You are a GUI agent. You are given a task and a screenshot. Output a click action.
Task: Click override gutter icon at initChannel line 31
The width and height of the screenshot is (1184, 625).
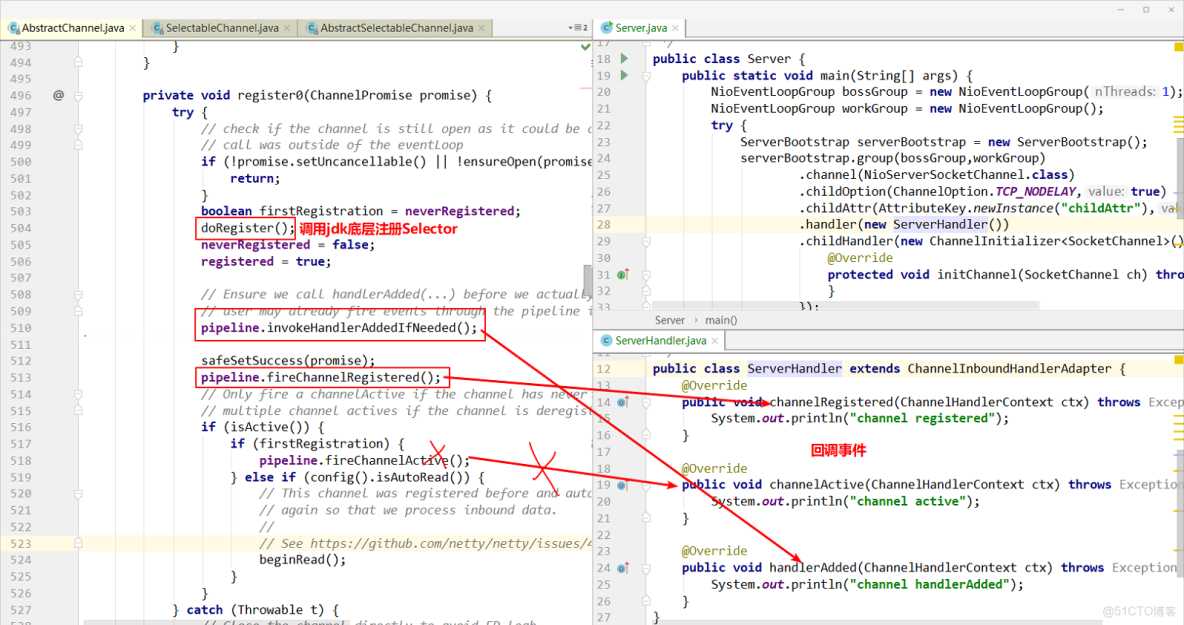tap(622, 275)
